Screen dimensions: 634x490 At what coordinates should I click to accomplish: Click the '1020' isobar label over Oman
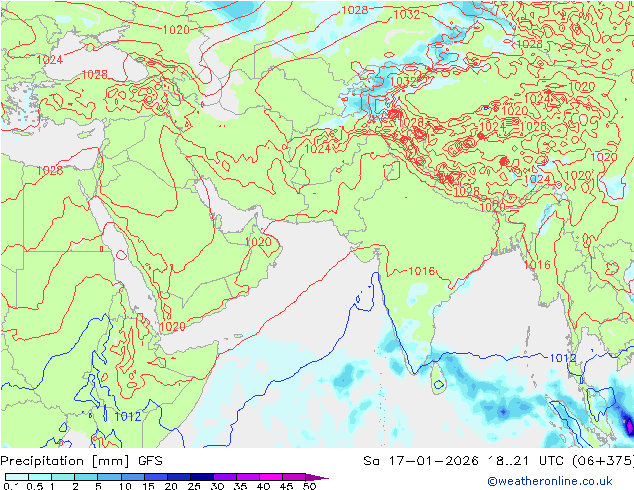(x=258, y=242)
